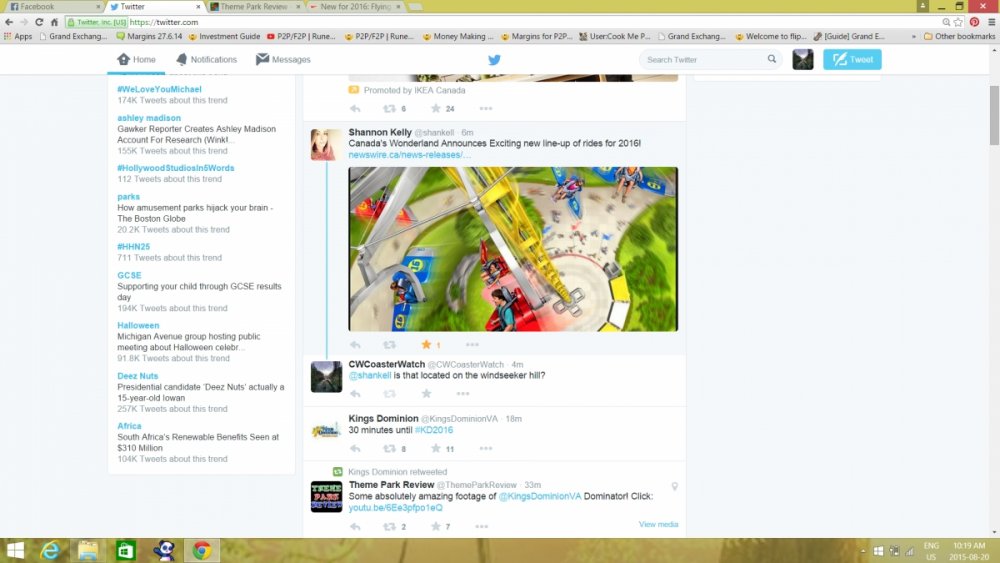This screenshot has width=1000, height=563.
Task: Open #KD2016 hashtag link
Action: [434, 430]
